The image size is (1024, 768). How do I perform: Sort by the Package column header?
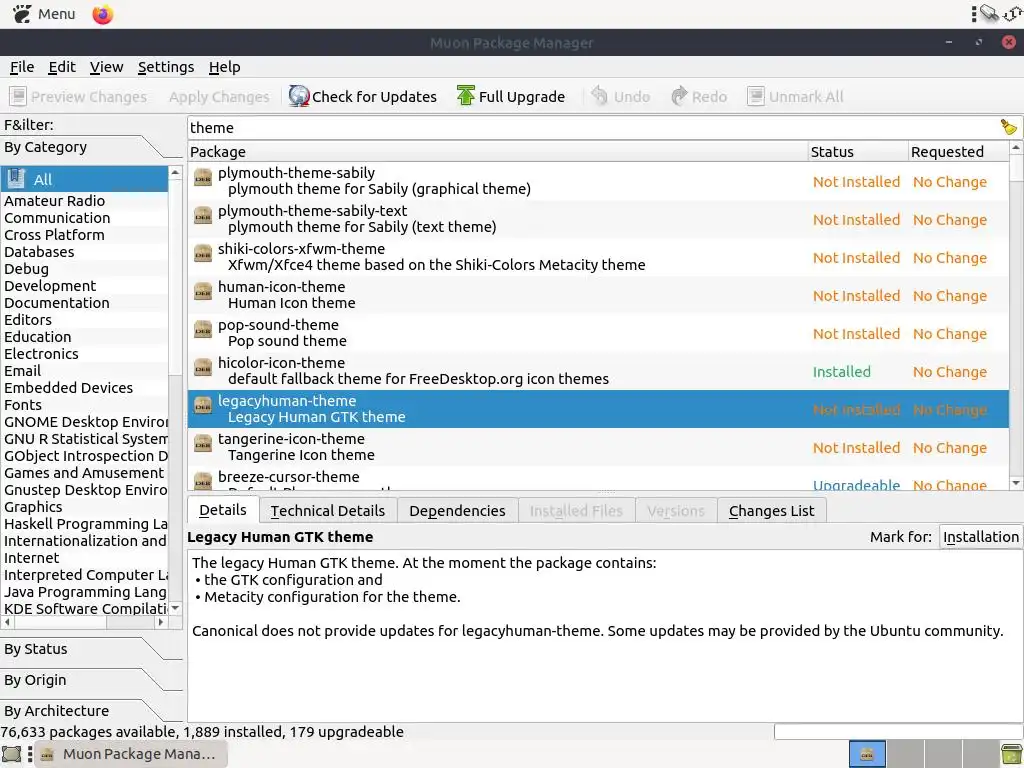click(498, 152)
